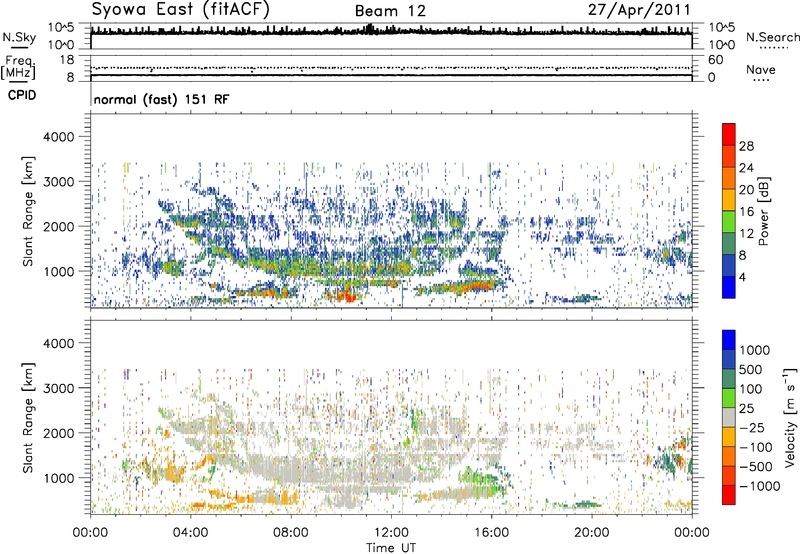
Task: Click the light green 12–16 dB Power segment
Action: click(729, 221)
